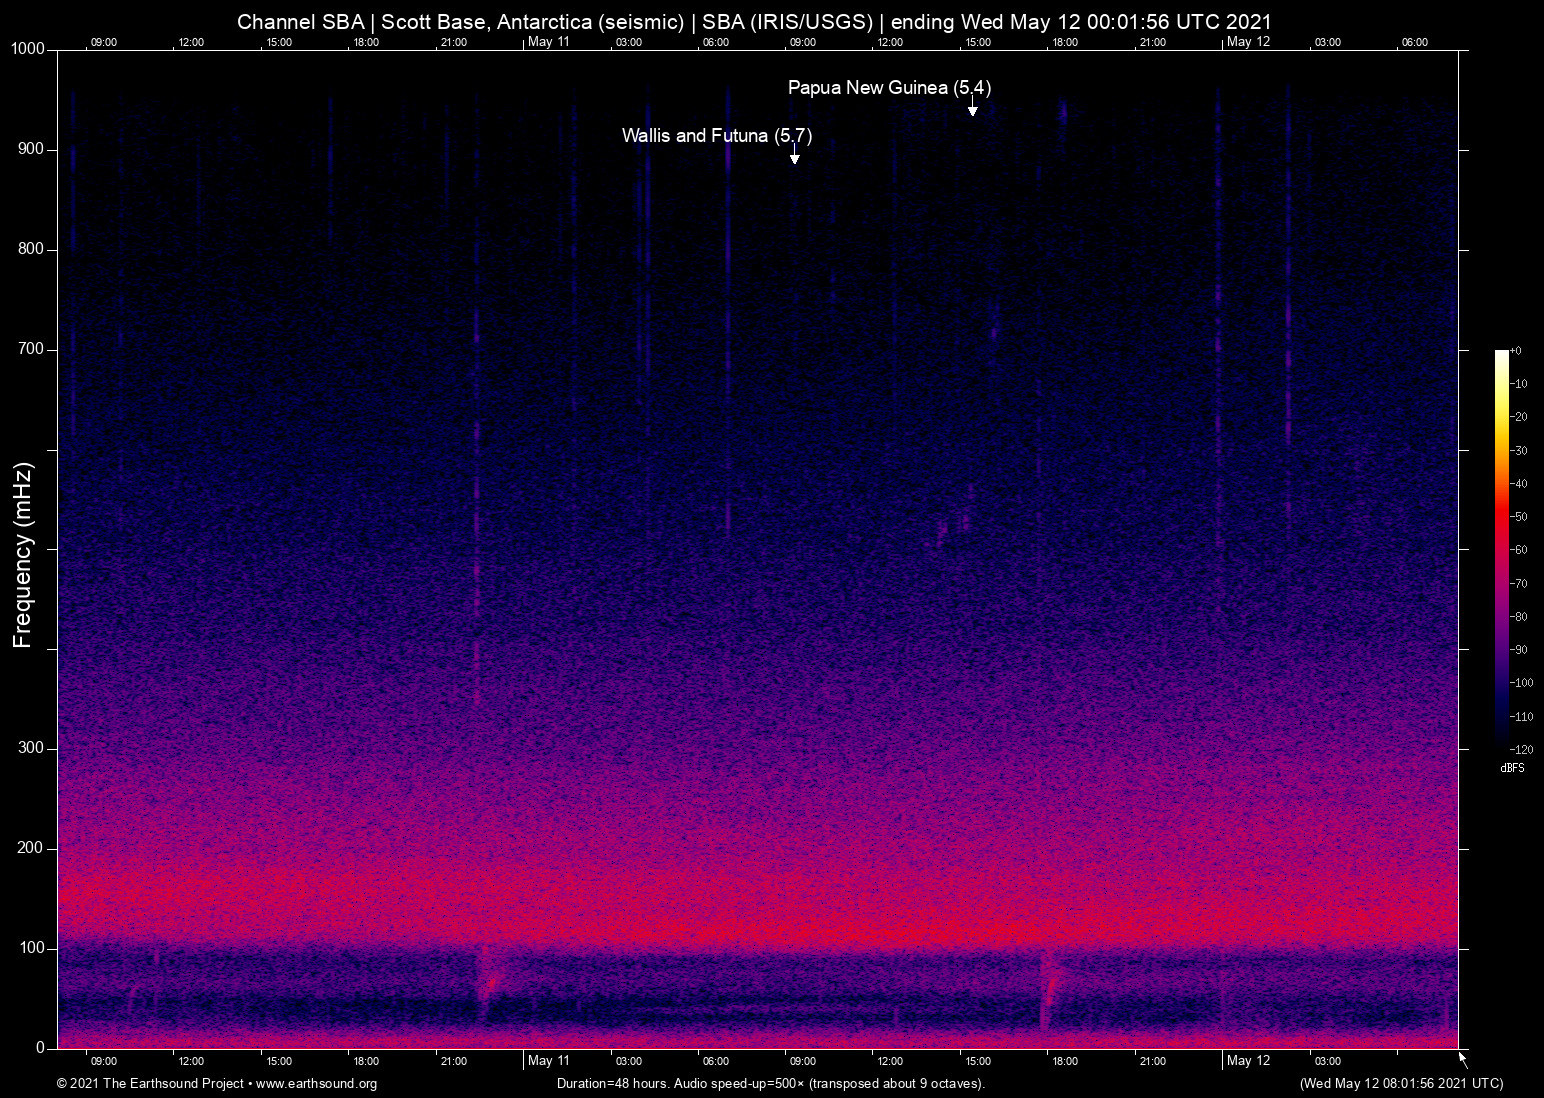The width and height of the screenshot is (1544, 1098).
Task: Click the Wallis and Futuna annotation arrow
Action: [795, 154]
